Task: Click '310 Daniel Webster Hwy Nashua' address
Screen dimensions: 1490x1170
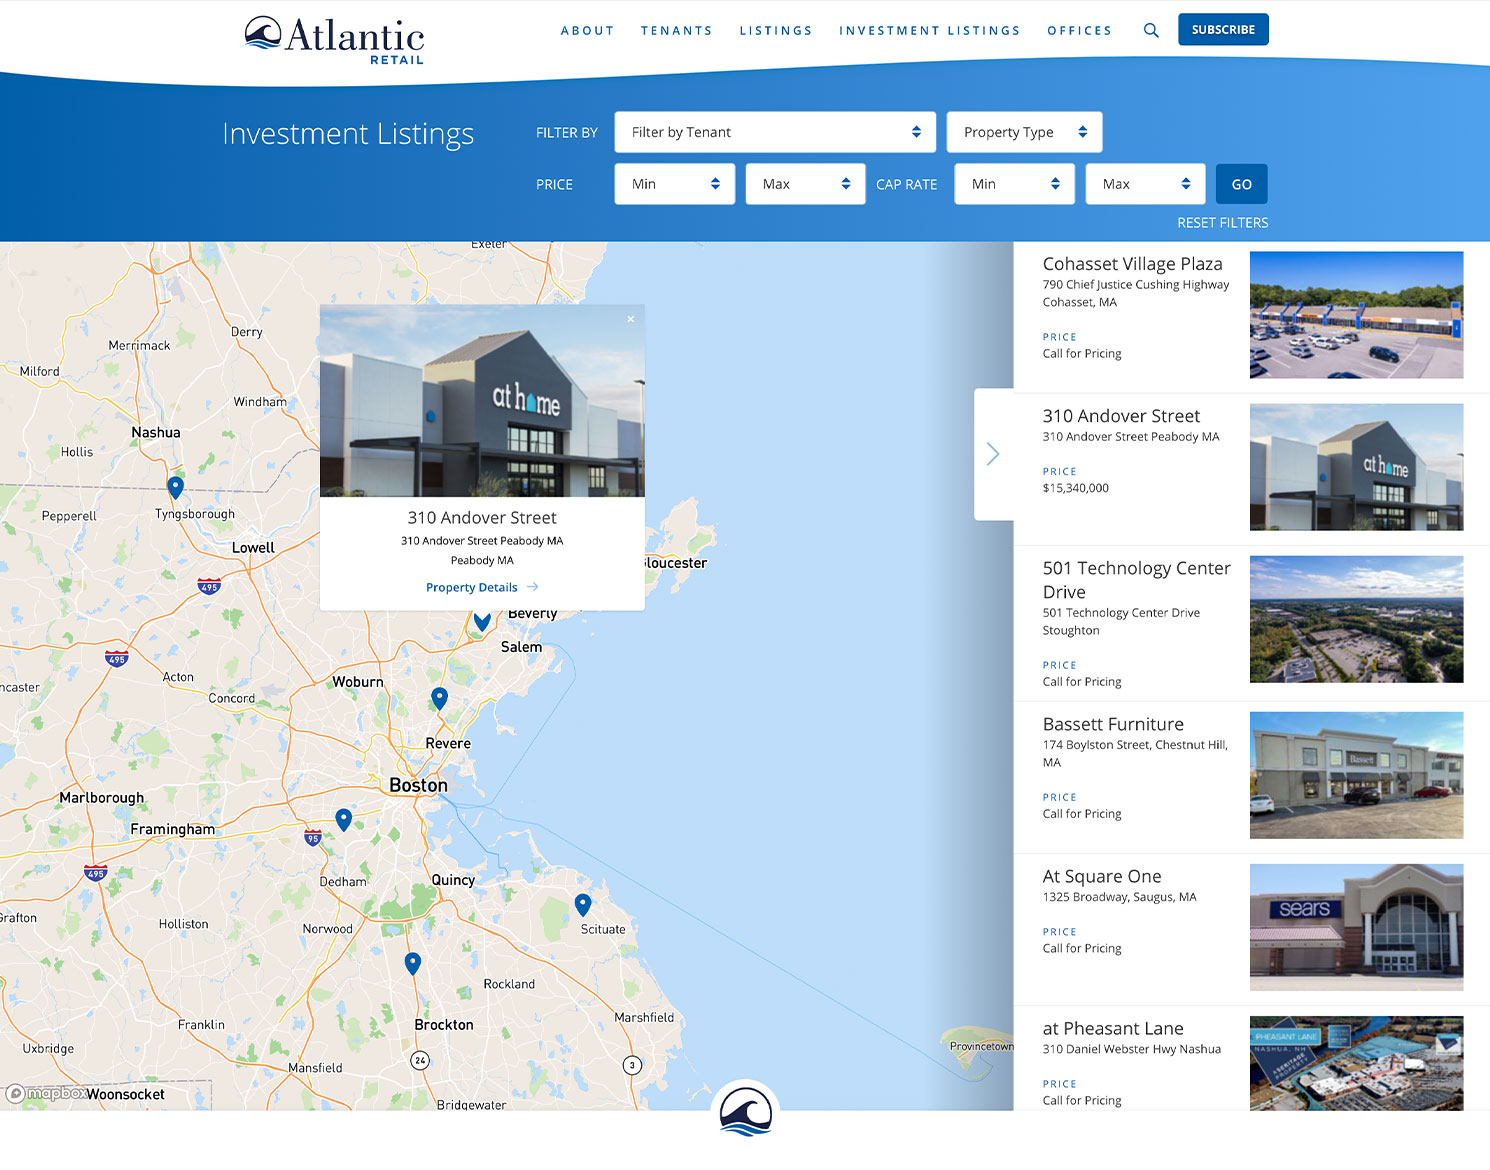Action: [x=1132, y=1049]
